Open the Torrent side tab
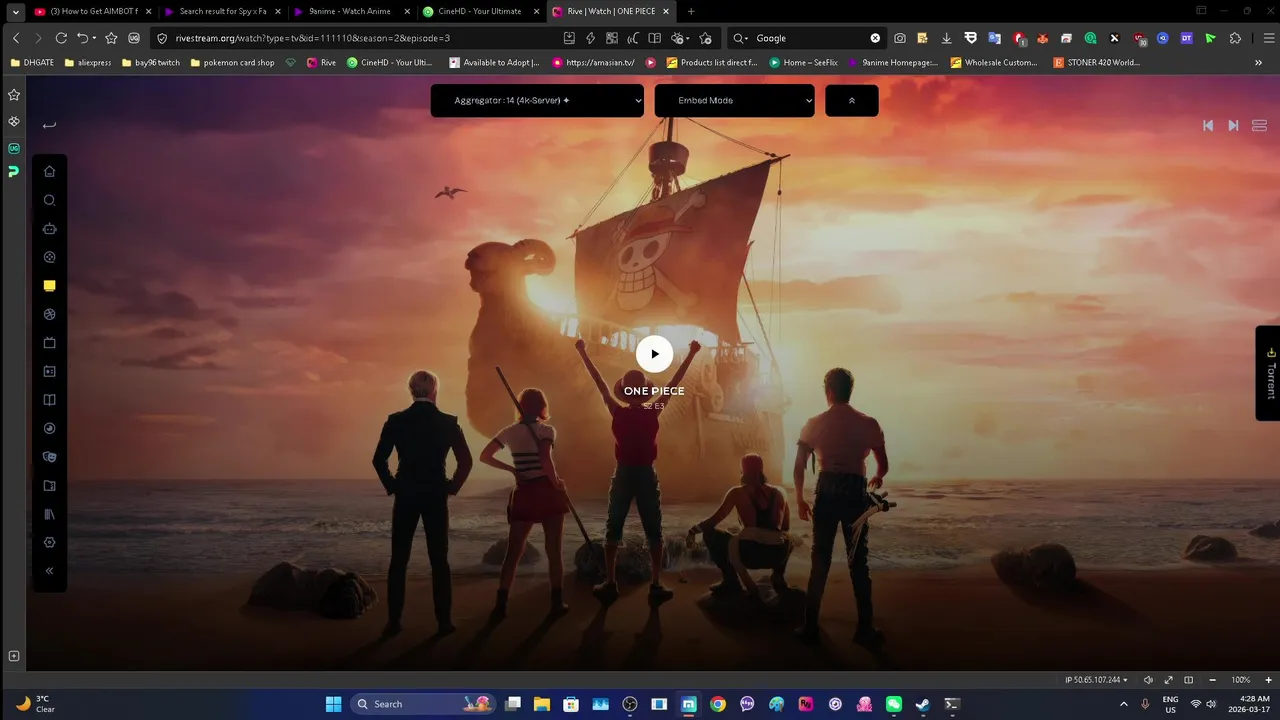This screenshot has width=1280, height=720. (x=1270, y=373)
